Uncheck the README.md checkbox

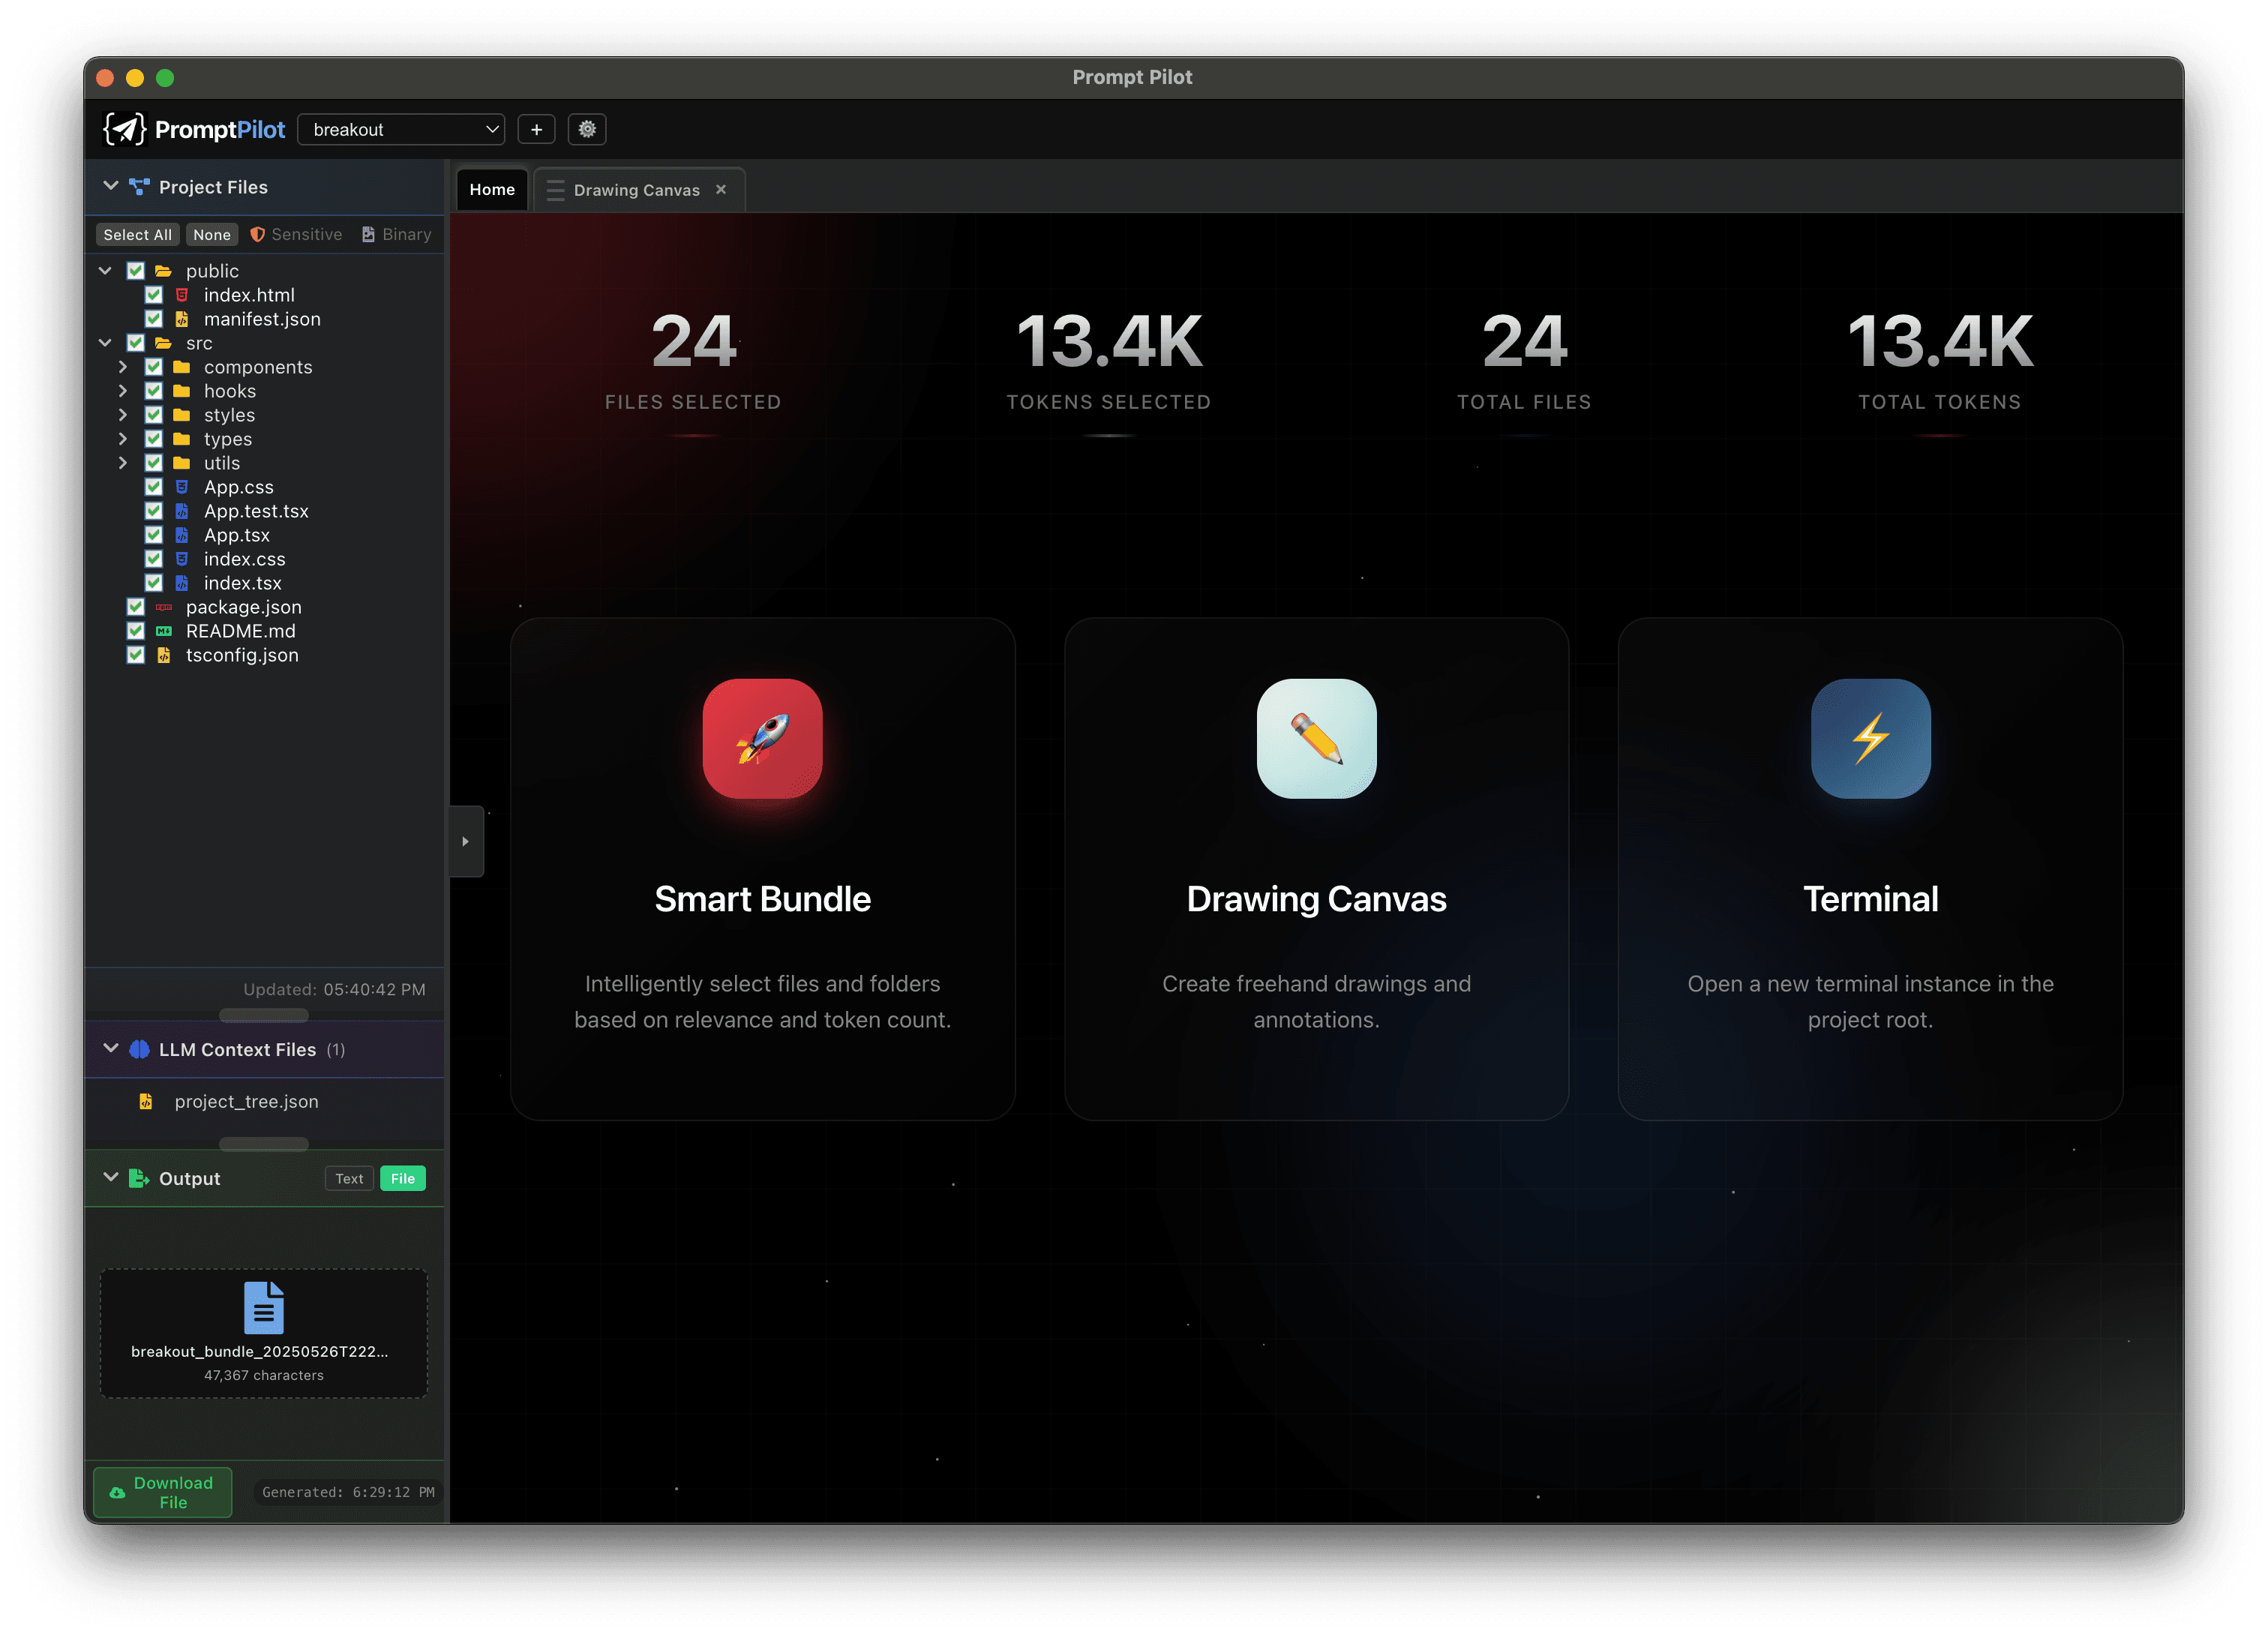[x=136, y=631]
